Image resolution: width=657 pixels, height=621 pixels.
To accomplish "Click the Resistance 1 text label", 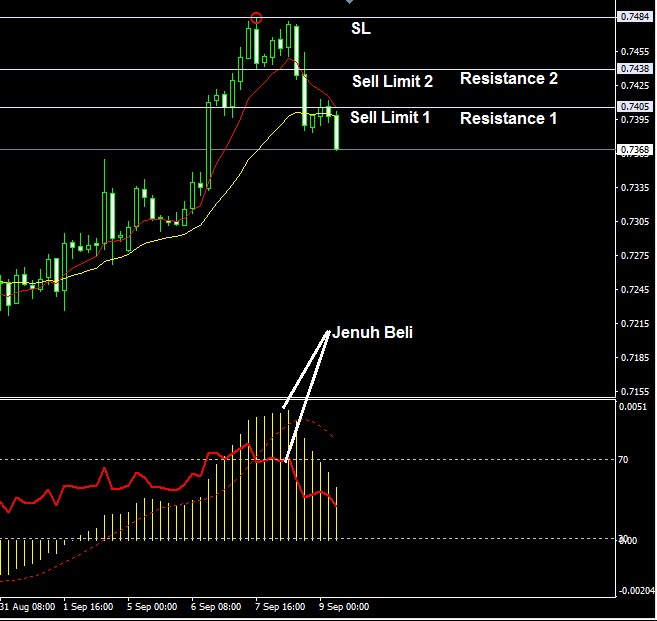I will [508, 118].
